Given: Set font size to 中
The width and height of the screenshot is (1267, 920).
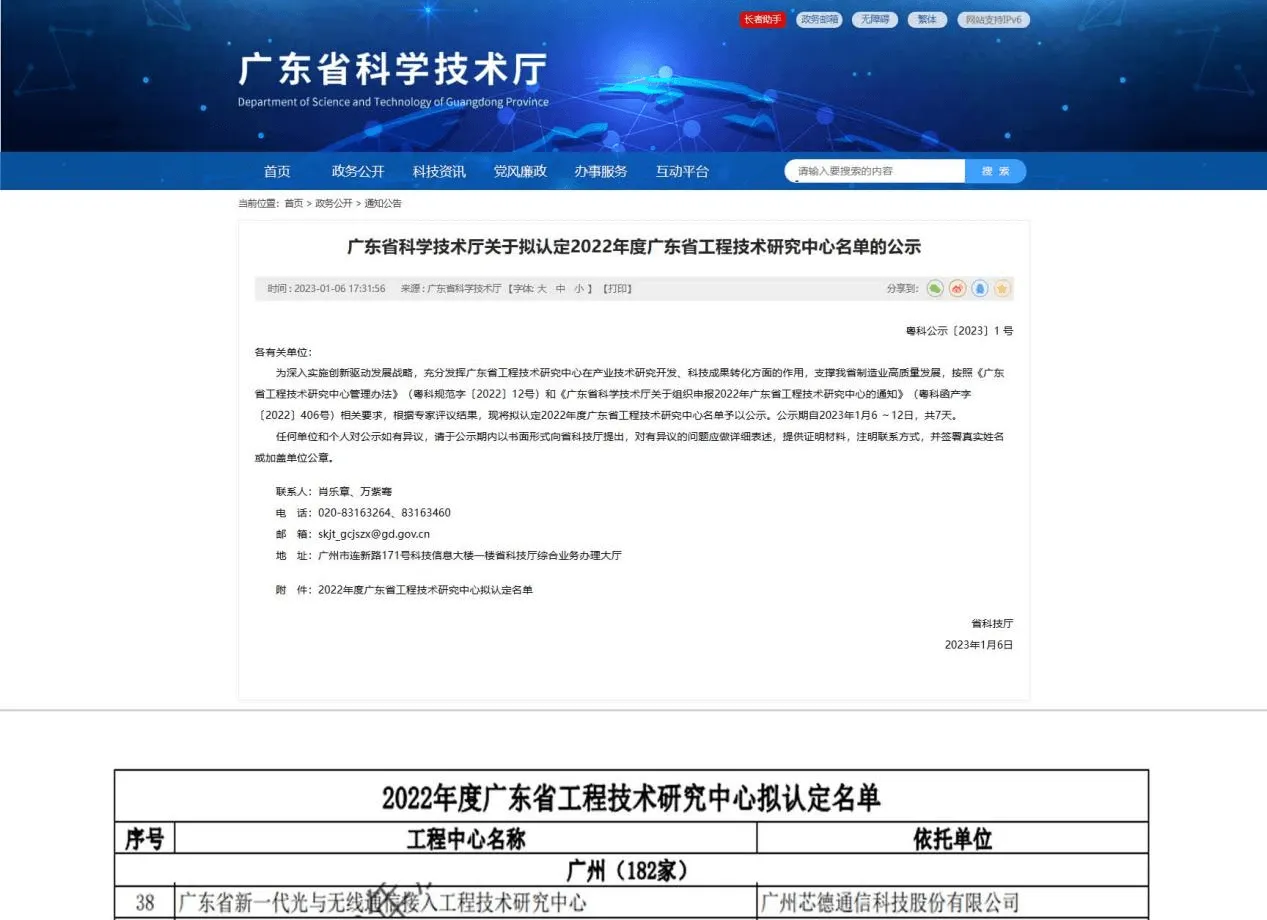Looking at the screenshot, I should (561, 289).
